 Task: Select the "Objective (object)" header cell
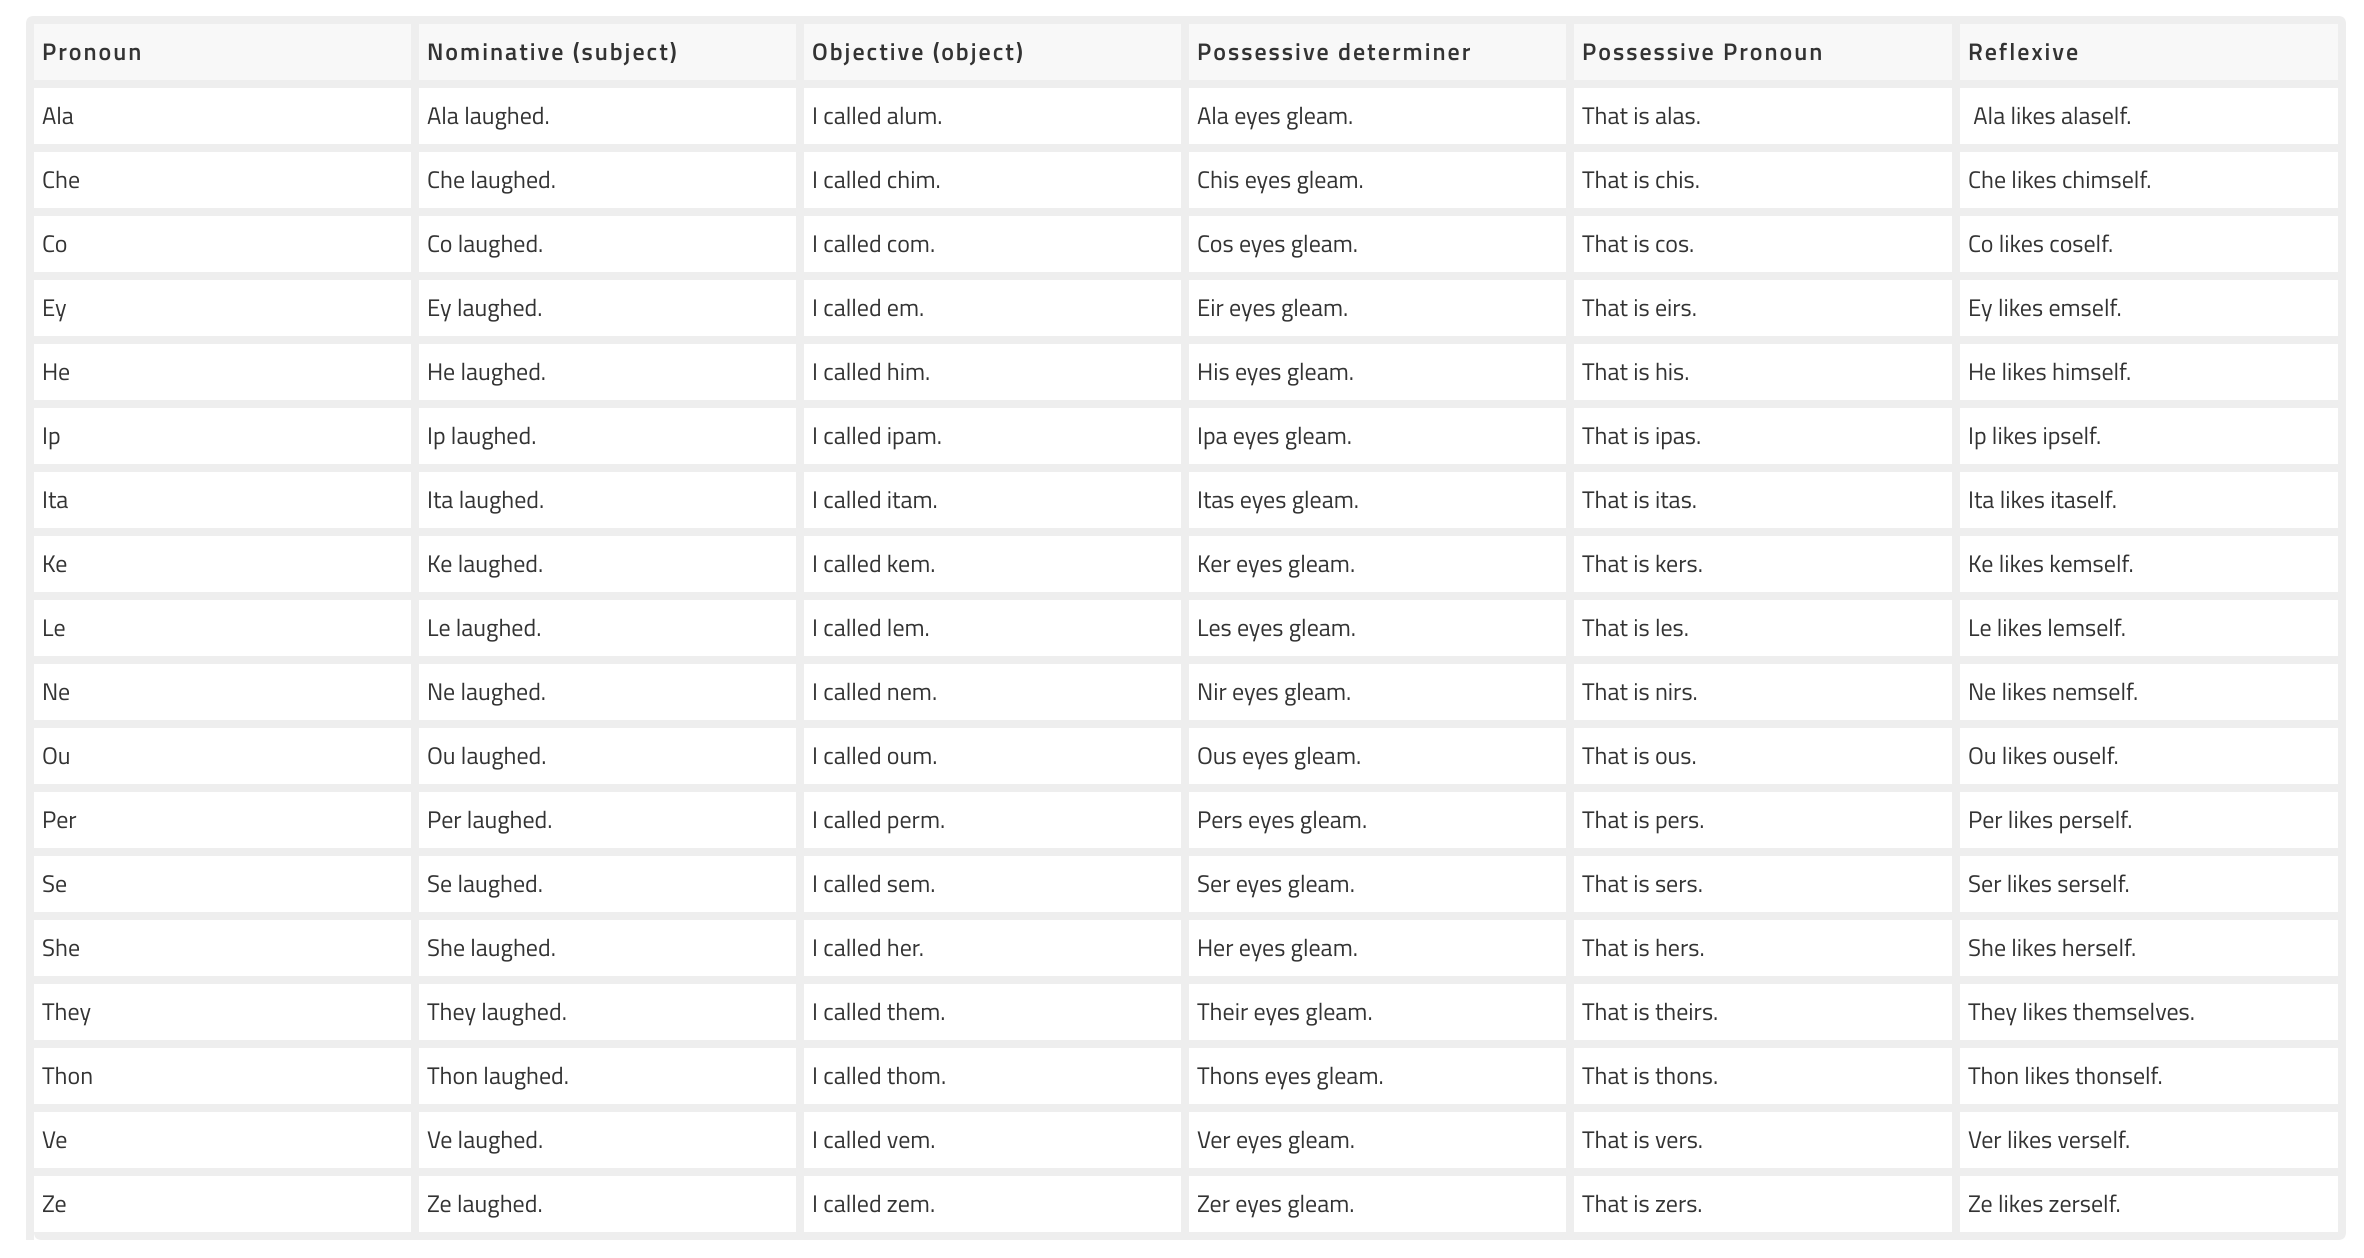click(917, 52)
